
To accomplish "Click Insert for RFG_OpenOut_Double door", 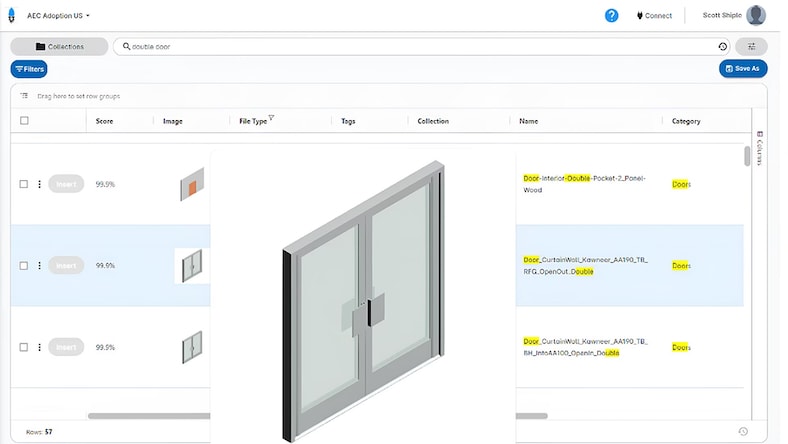I will pos(66,265).
